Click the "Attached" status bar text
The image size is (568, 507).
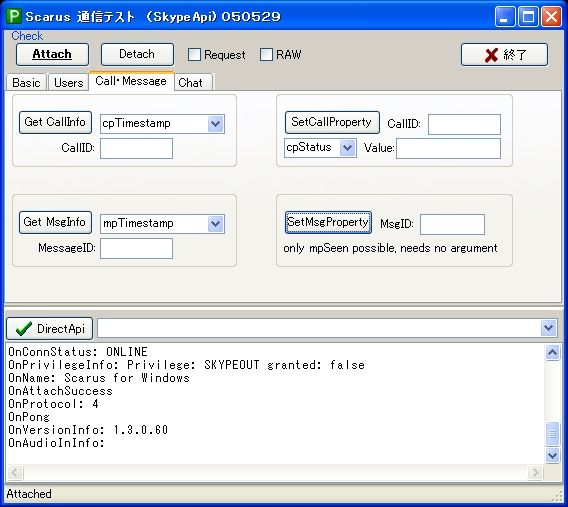pos(29,494)
